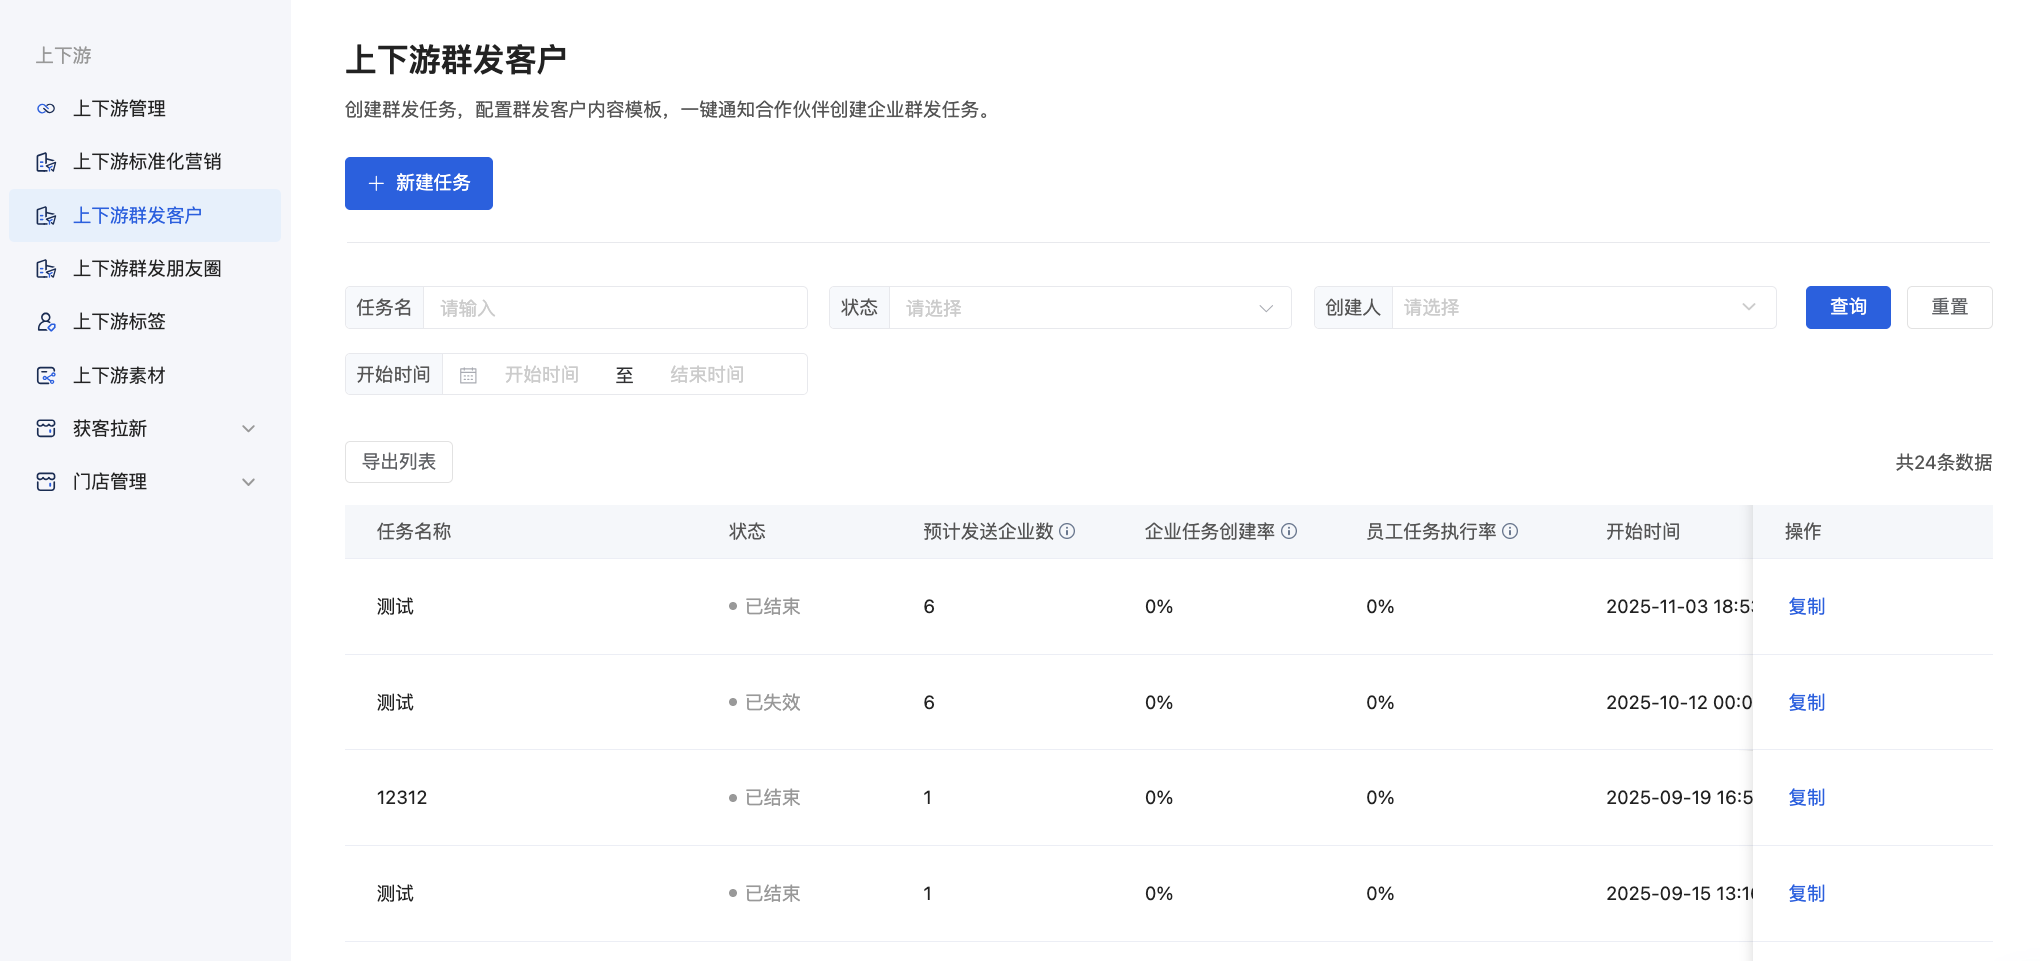This screenshot has width=2040, height=961.
Task: Click the 重置 reset button
Action: [1949, 307]
